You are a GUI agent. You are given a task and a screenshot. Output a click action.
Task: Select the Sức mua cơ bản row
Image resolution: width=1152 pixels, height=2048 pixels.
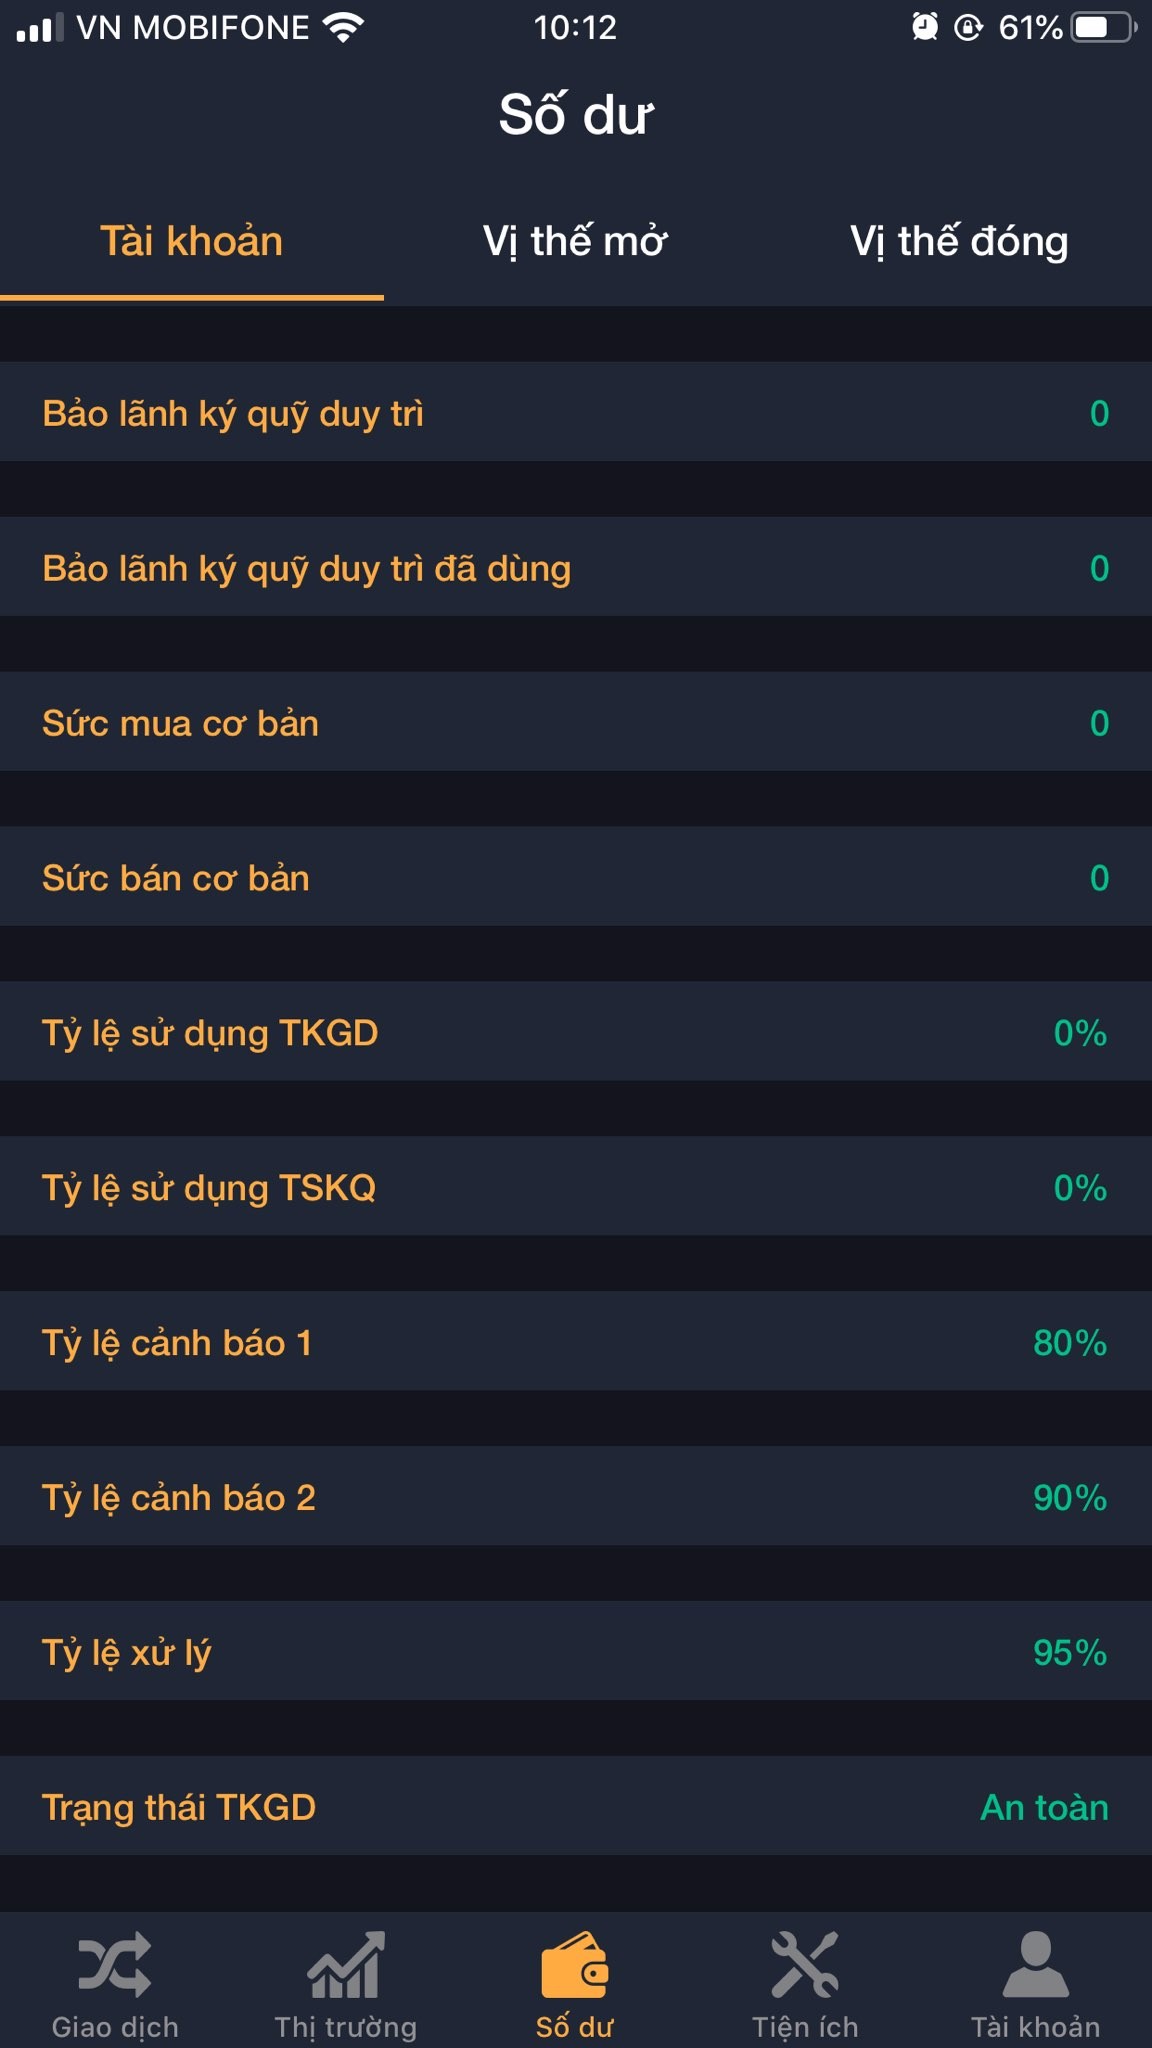click(576, 722)
